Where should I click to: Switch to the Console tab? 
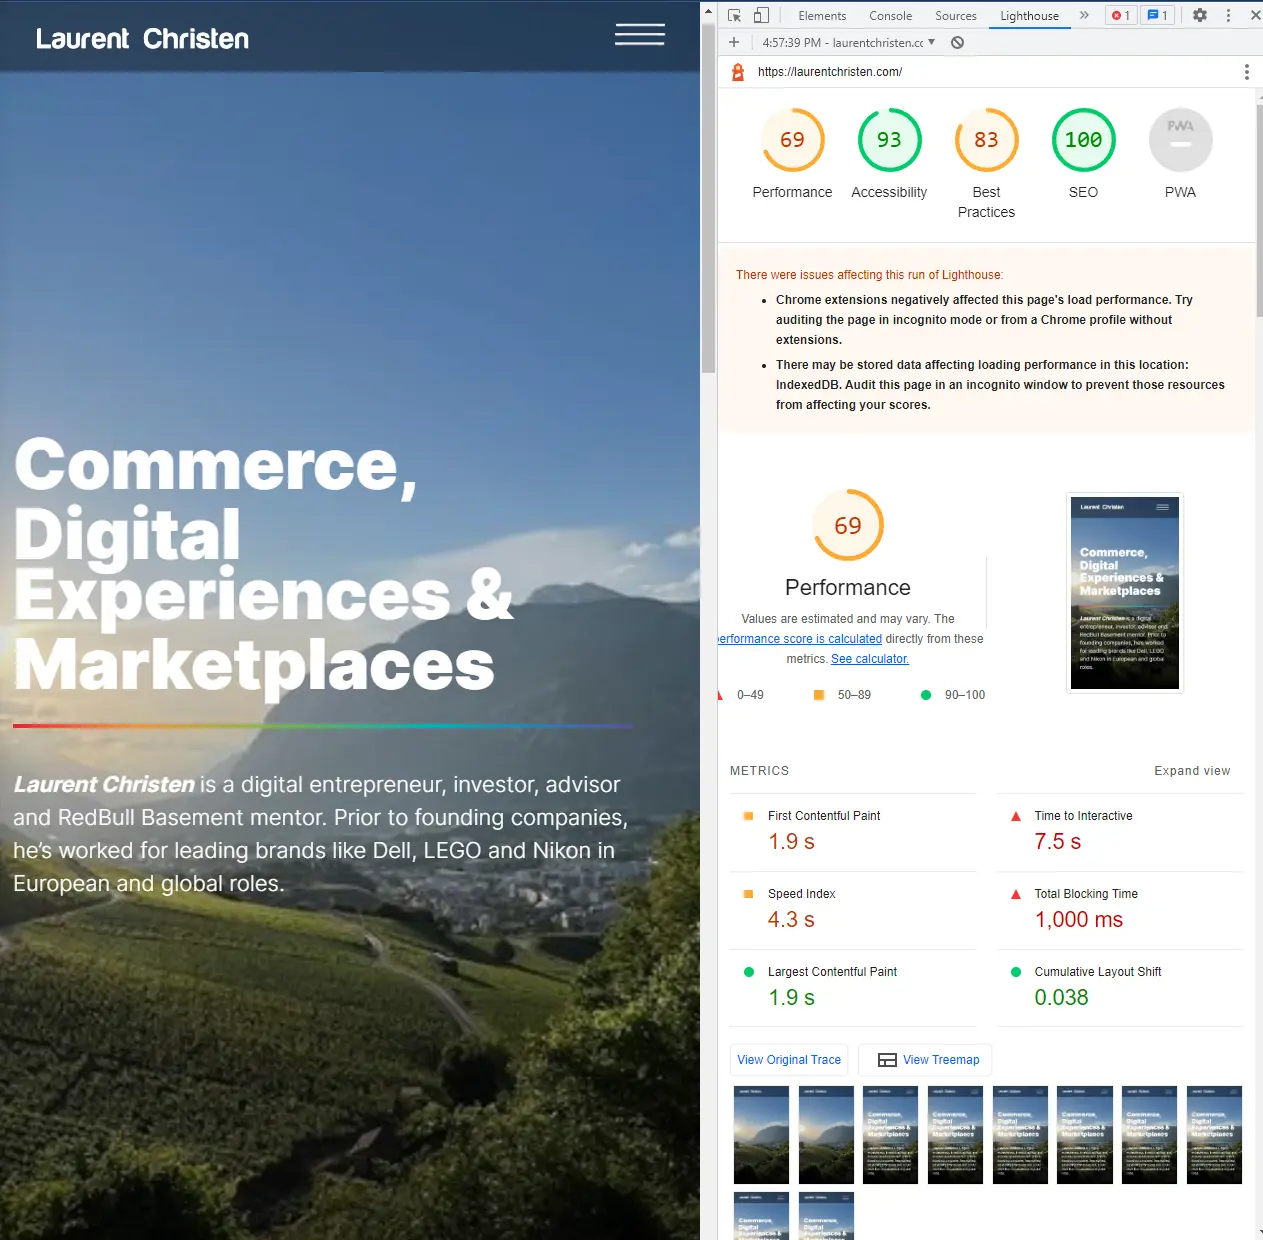point(890,16)
